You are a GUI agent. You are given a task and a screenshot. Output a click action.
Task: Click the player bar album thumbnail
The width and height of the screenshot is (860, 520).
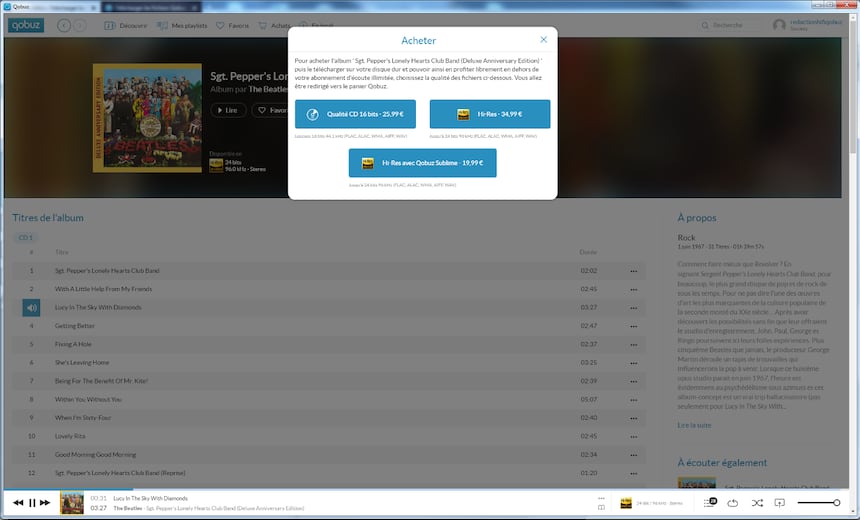click(72, 503)
